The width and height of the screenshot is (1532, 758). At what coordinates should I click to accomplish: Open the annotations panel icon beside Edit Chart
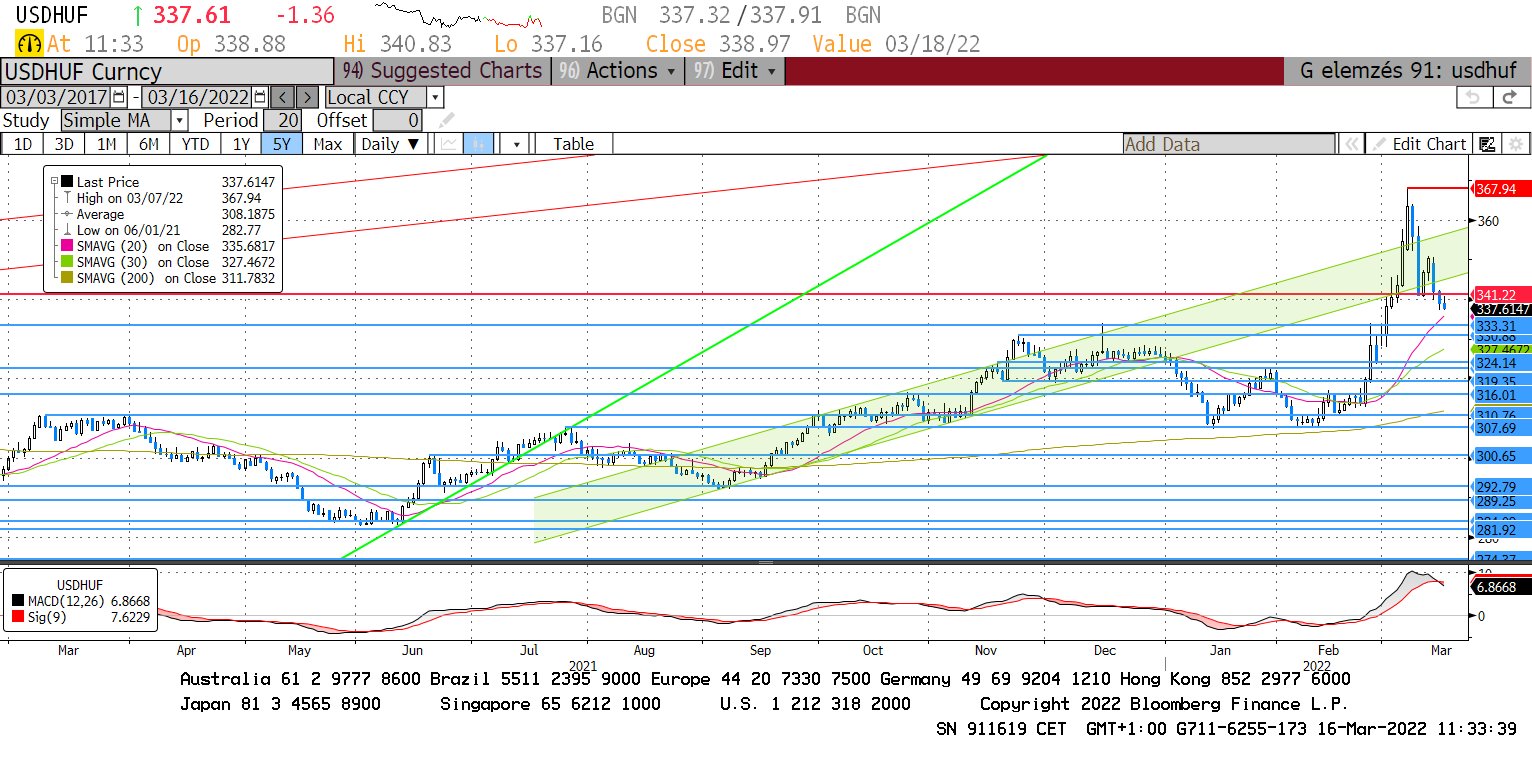[1487, 144]
